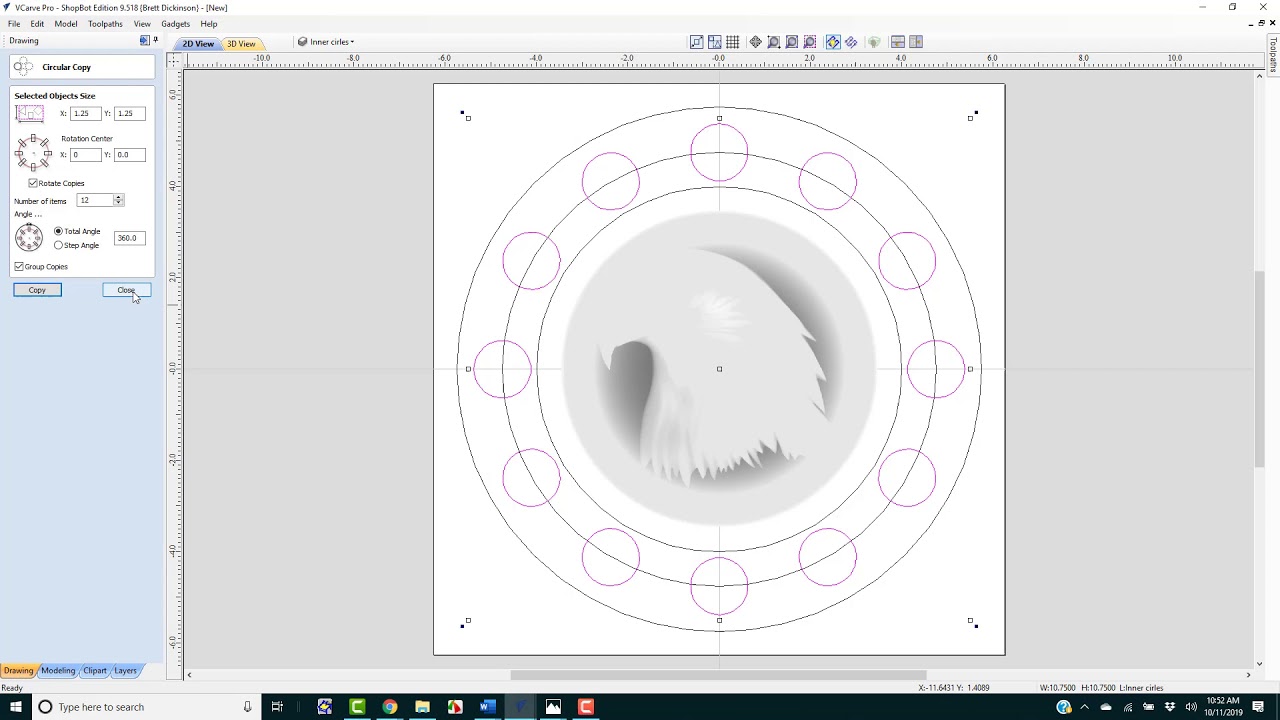
Task: Adjust the Number of items stepper
Action: point(118,200)
